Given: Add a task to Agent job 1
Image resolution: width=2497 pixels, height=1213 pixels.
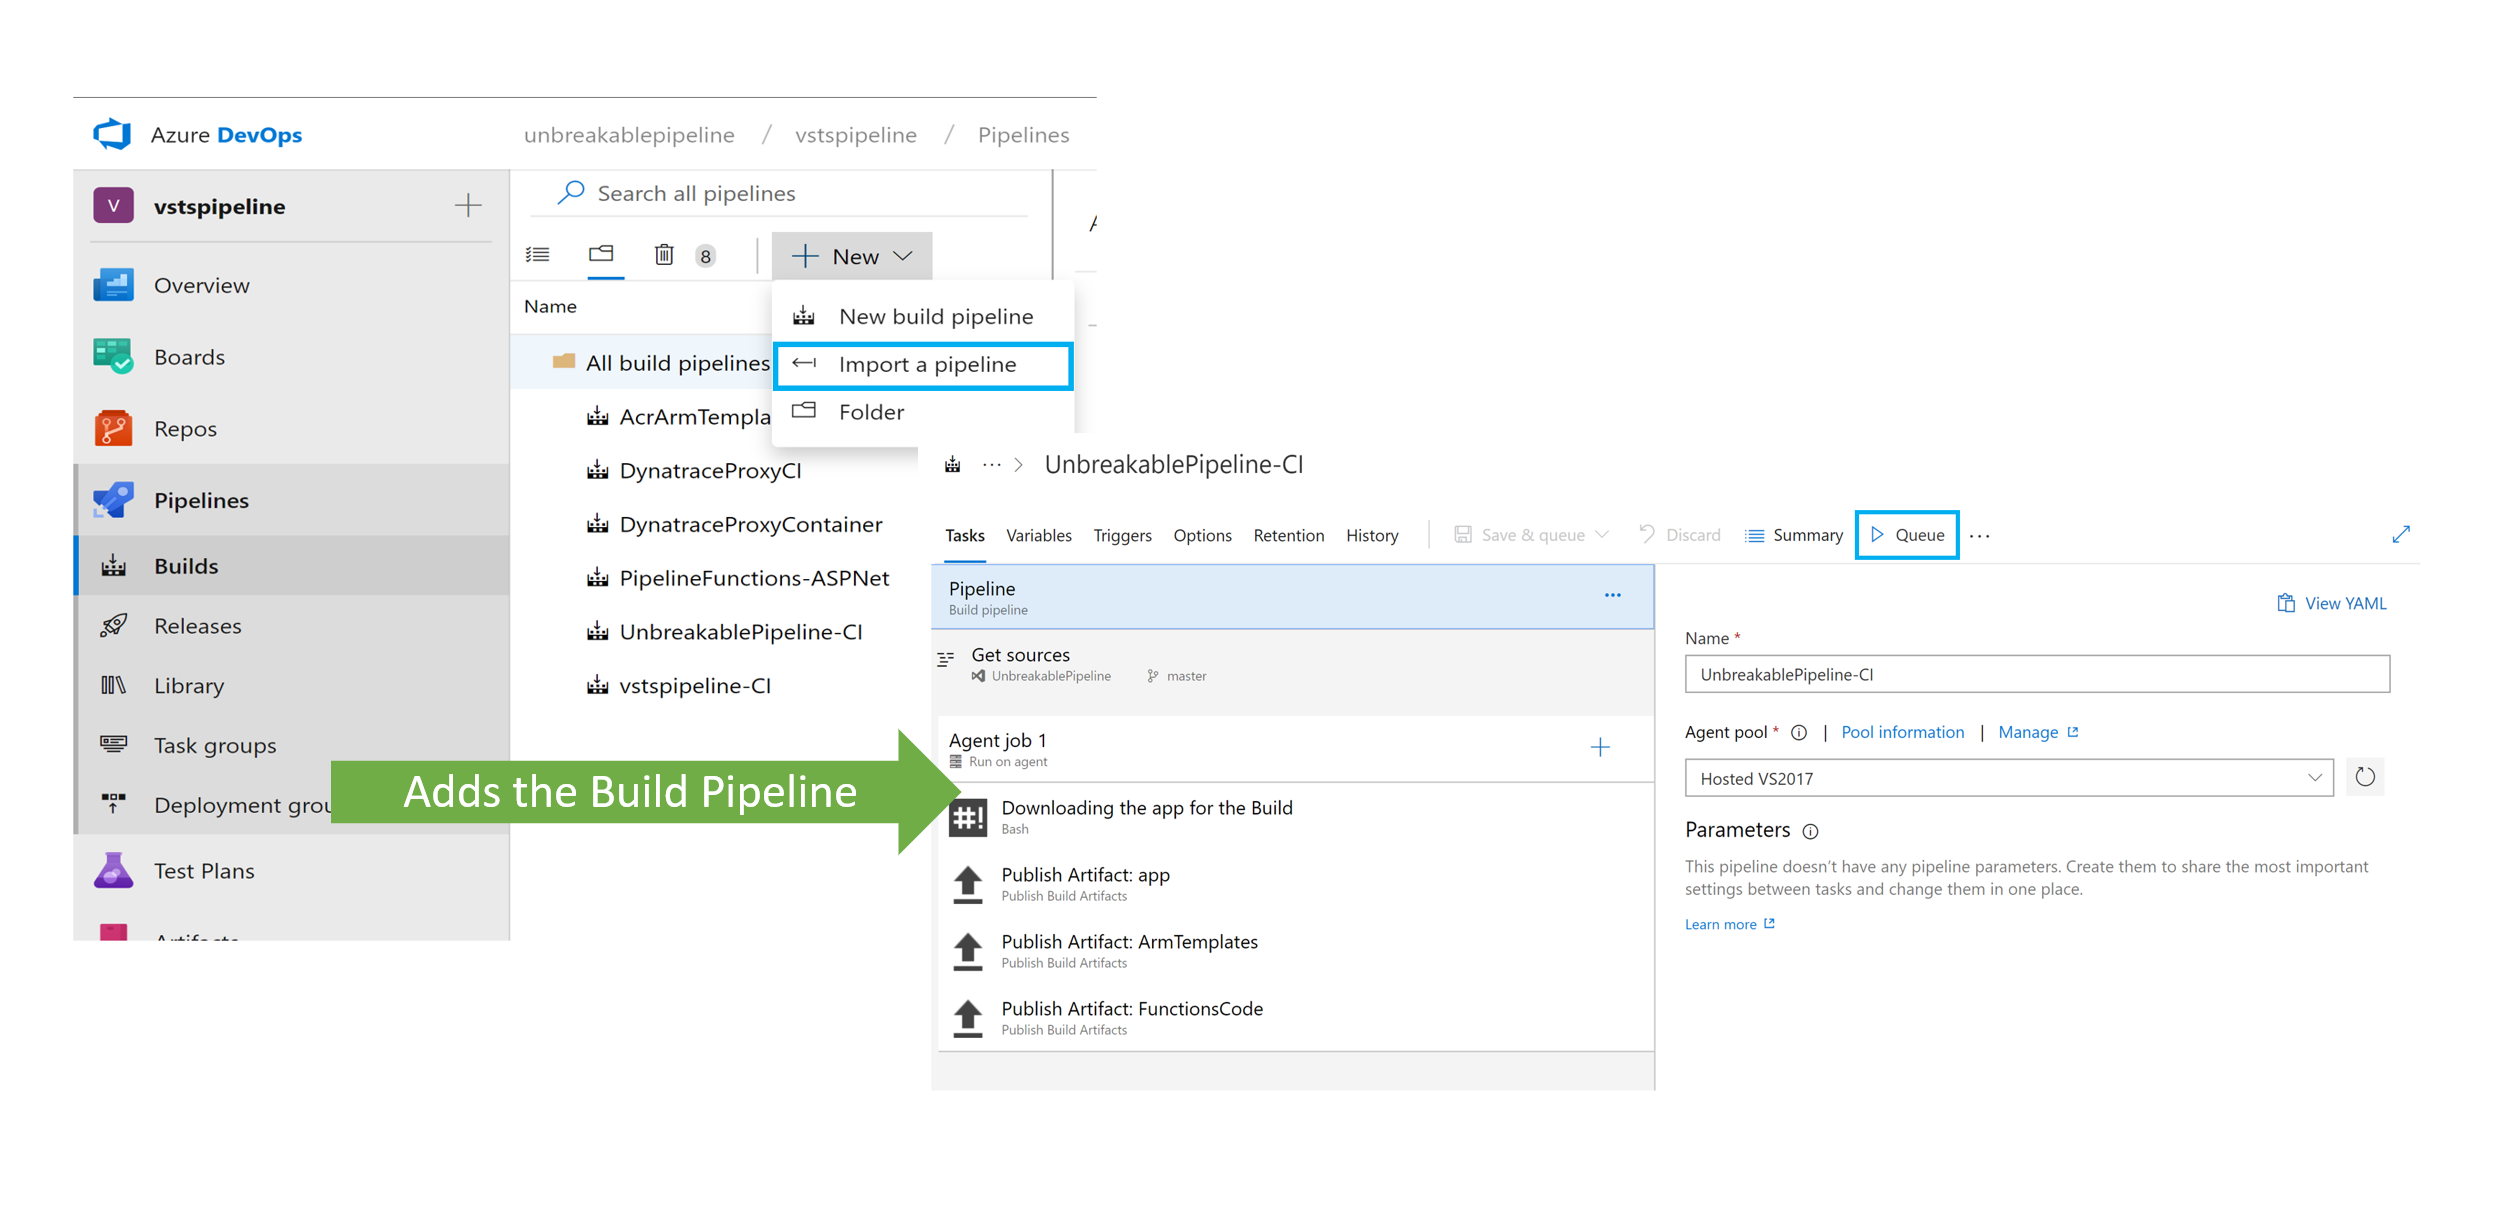Looking at the screenshot, I should pos(1600,748).
